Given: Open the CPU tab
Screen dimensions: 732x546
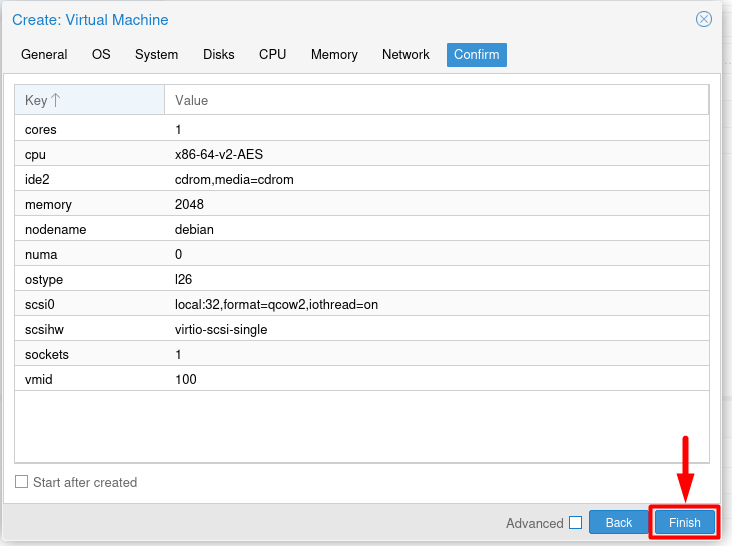Looking at the screenshot, I should (272, 55).
